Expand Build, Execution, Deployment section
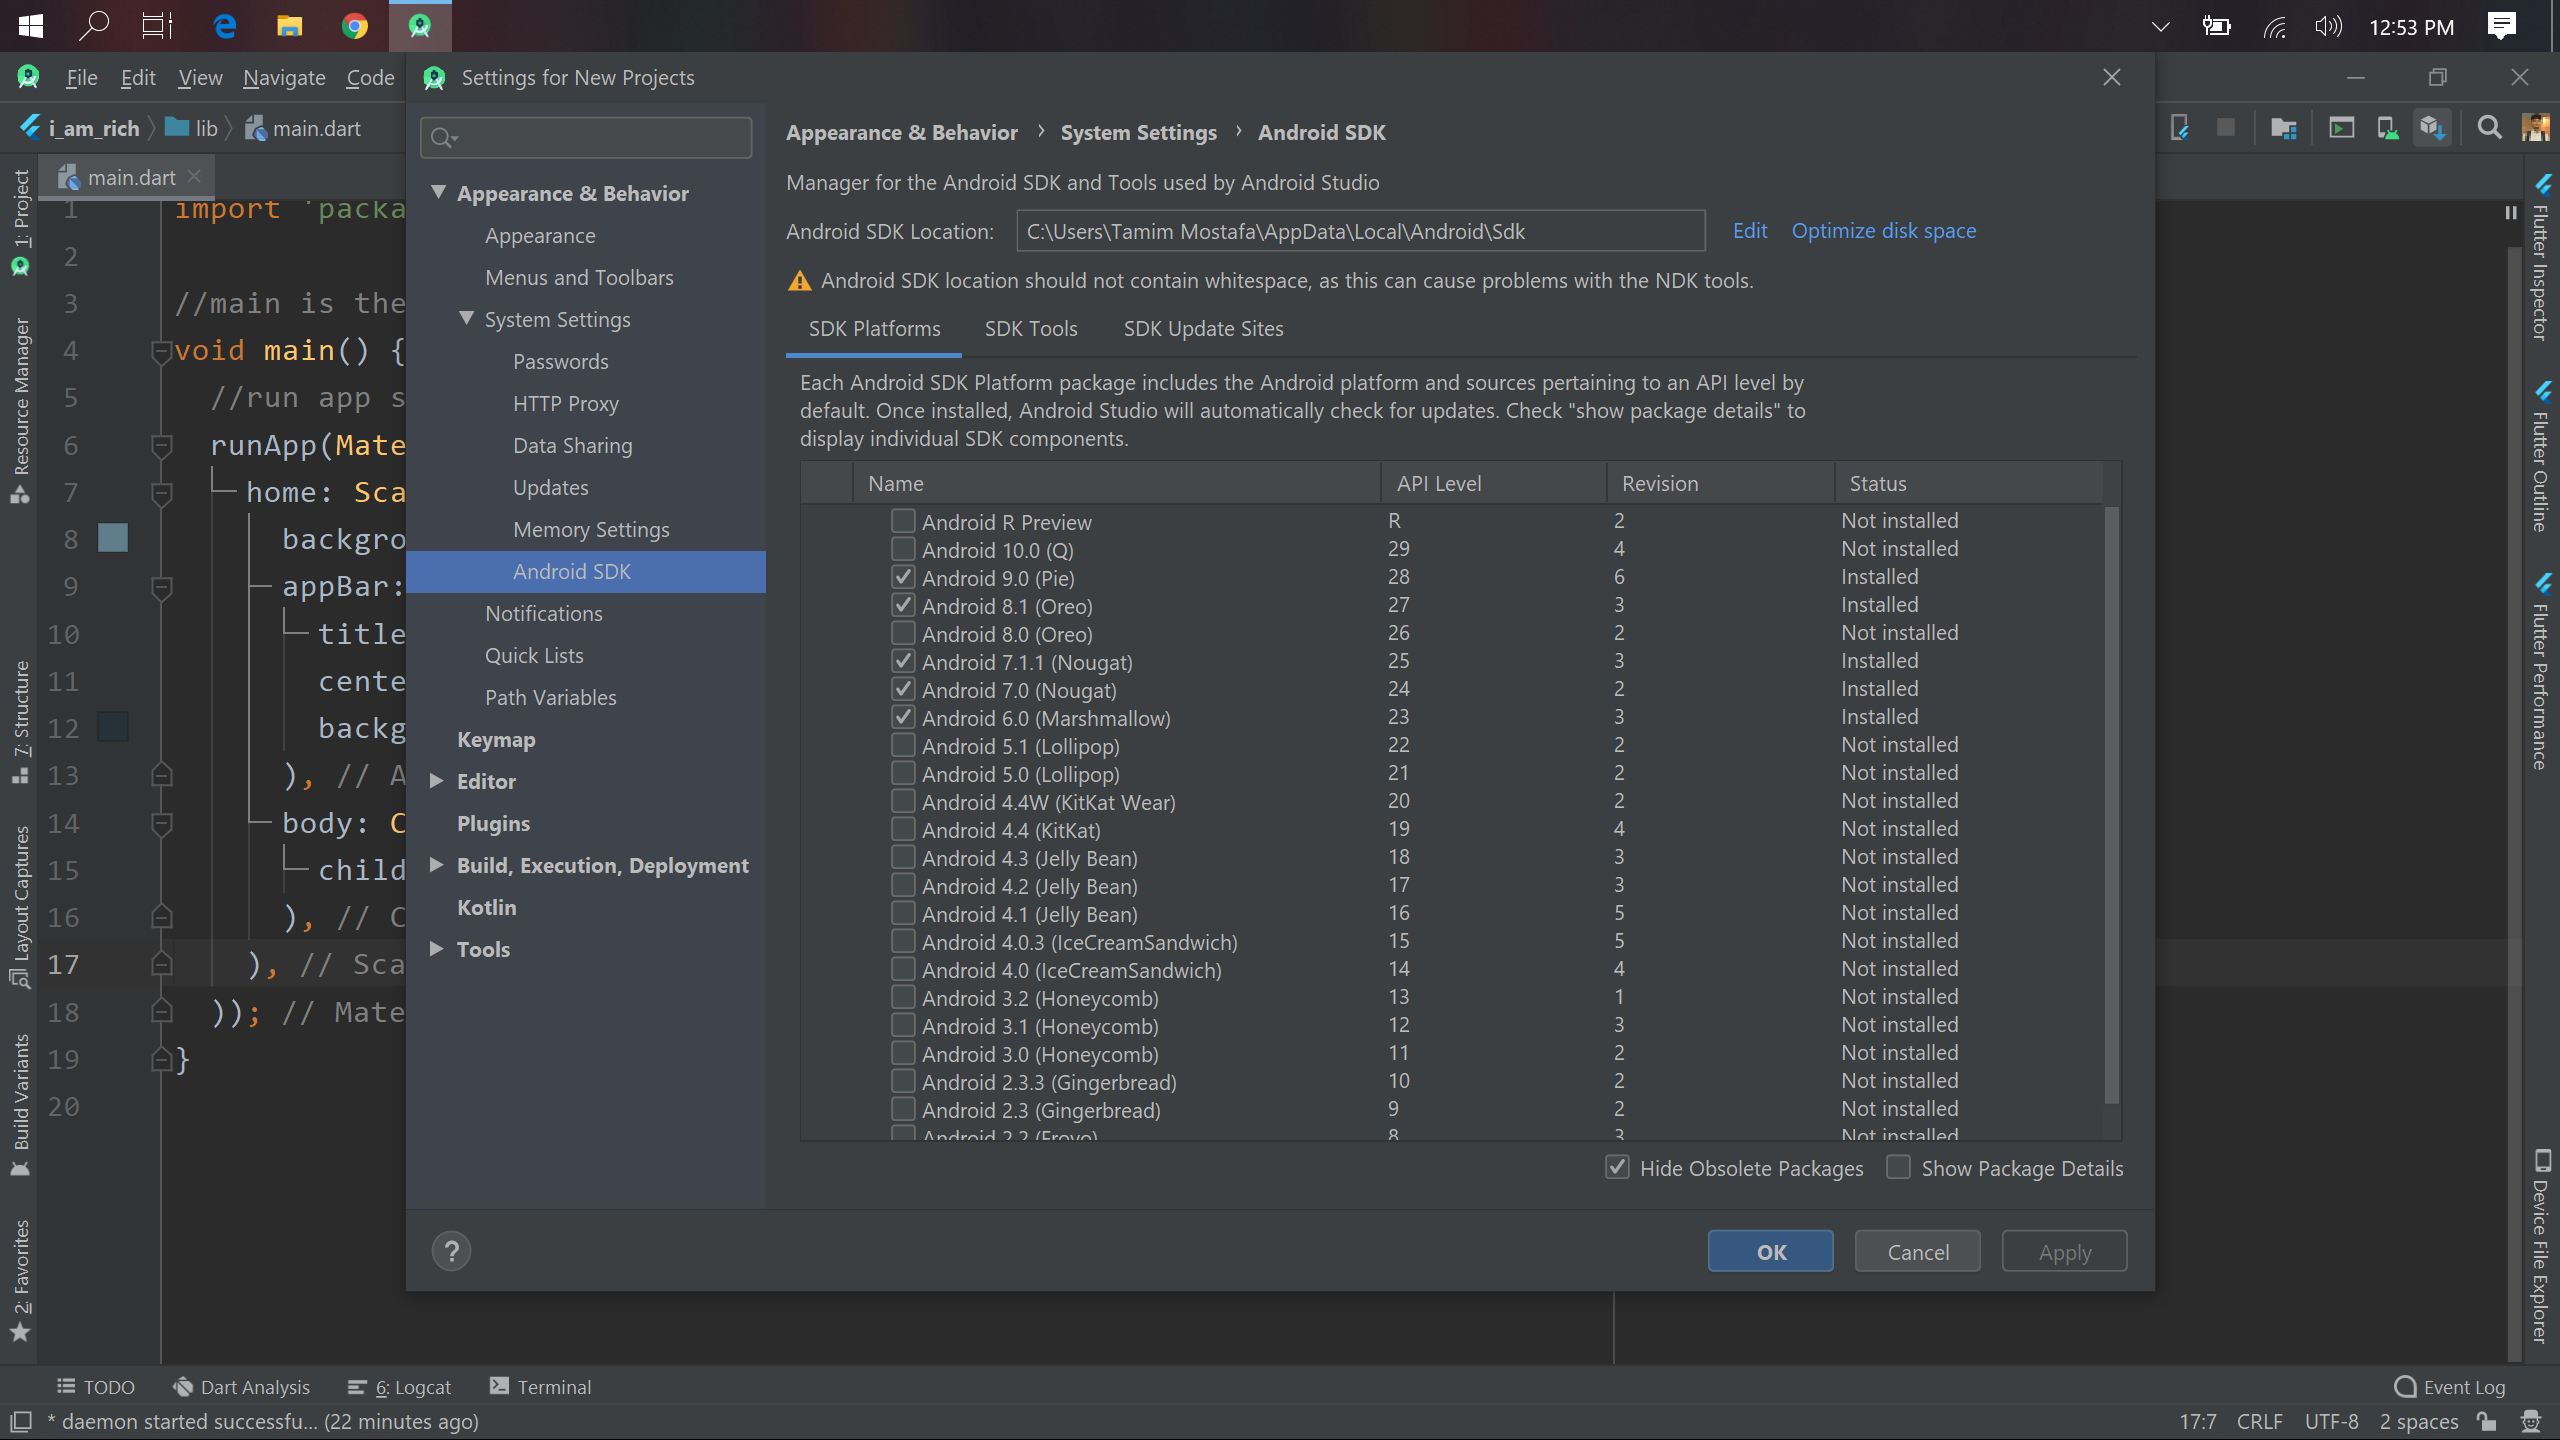This screenshot has width=2560, height=1440. 437,865
